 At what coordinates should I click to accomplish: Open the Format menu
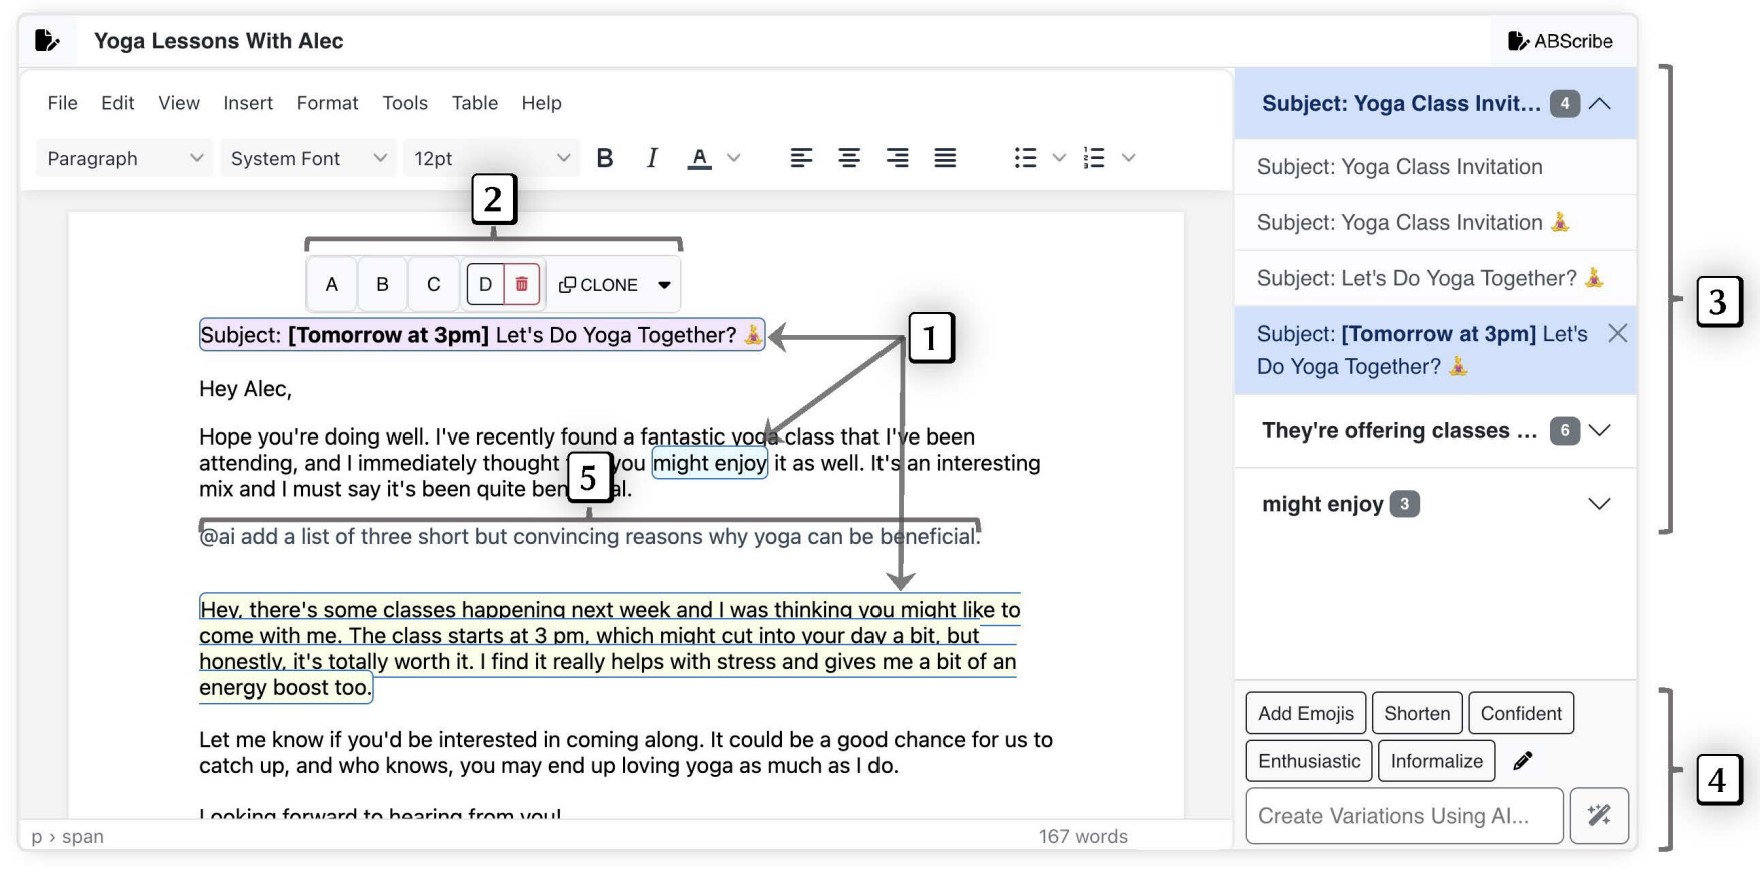pos(327,103)
